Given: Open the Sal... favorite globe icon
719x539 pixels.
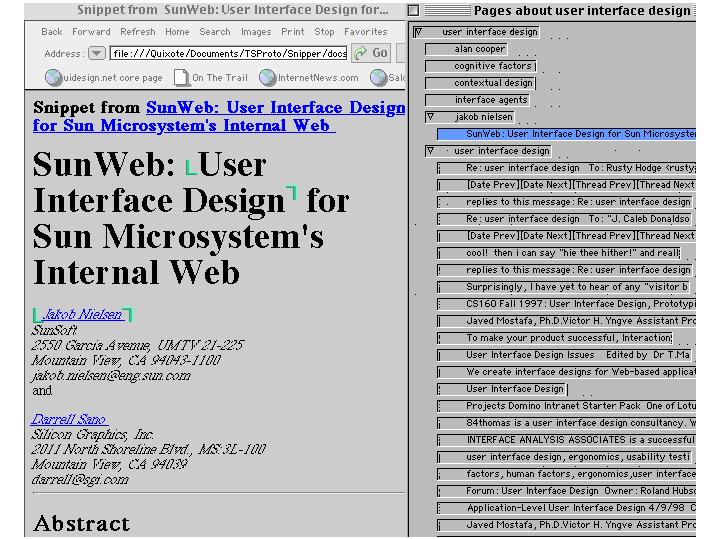Looking at the screenshot, I should tap(379, 78).
